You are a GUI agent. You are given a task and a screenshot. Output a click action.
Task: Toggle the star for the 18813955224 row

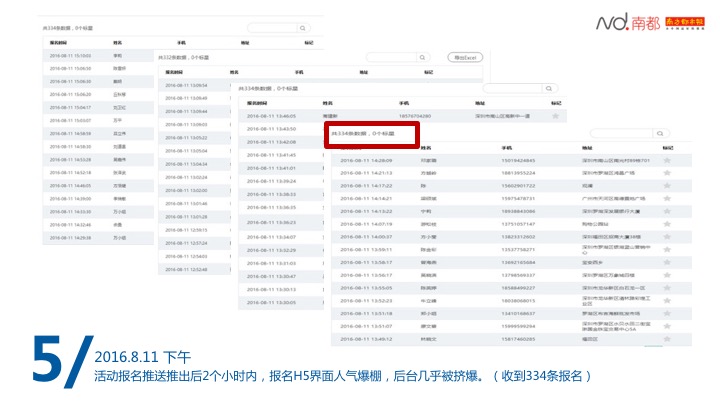click(667, 172)
